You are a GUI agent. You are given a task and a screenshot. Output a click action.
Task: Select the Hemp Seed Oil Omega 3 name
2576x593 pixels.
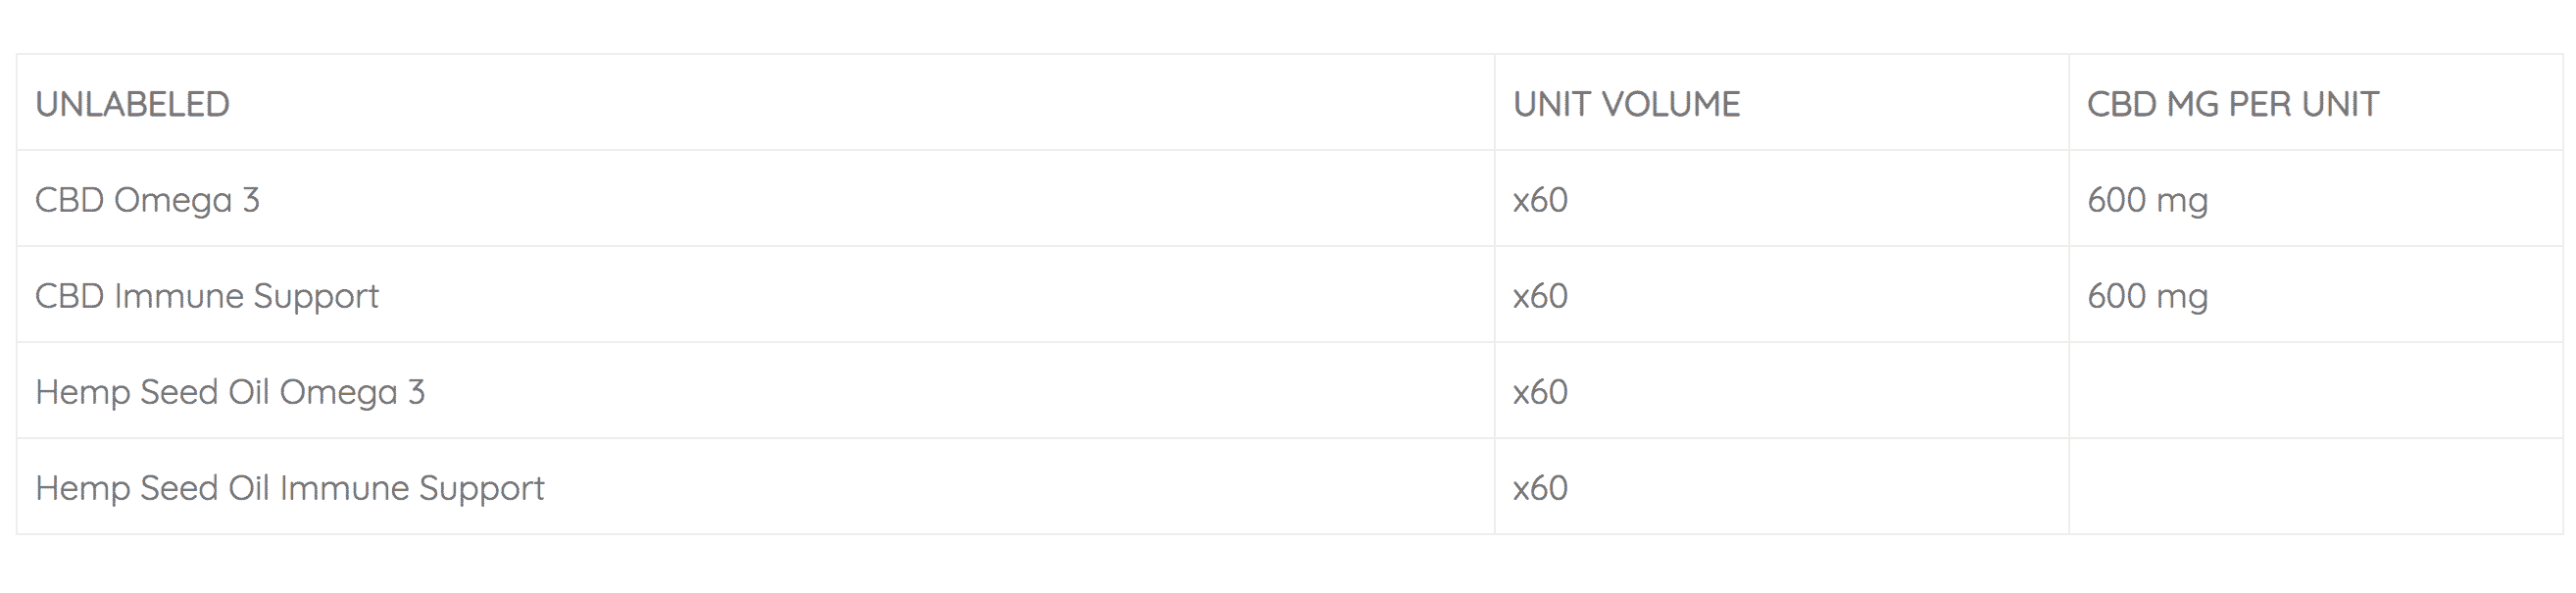click(x=230, y=392)
